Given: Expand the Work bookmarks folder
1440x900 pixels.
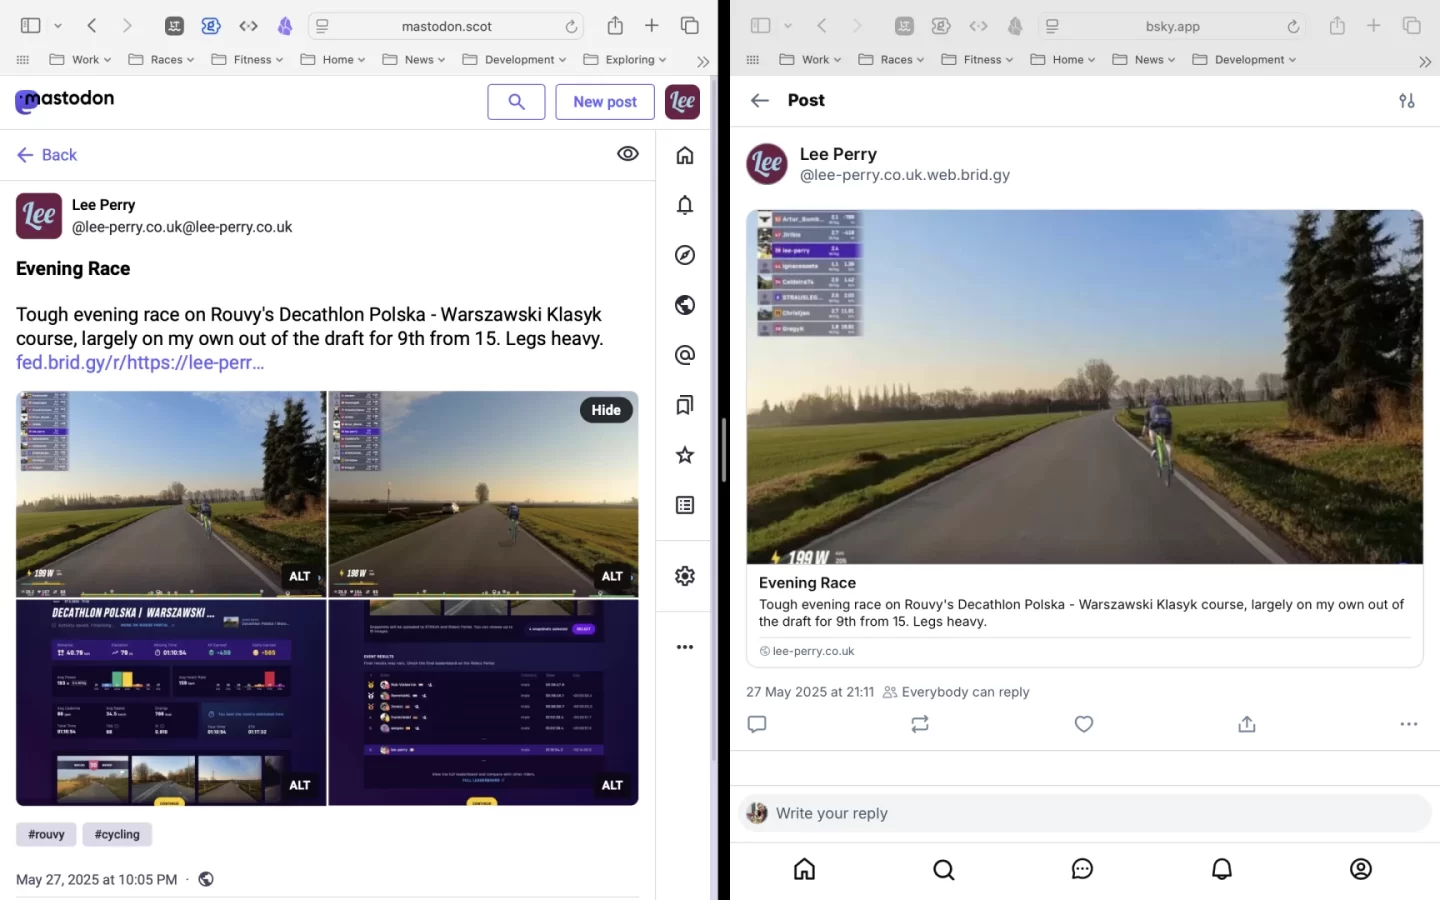Looking at the screenshot, I should [x=80, y=59].
